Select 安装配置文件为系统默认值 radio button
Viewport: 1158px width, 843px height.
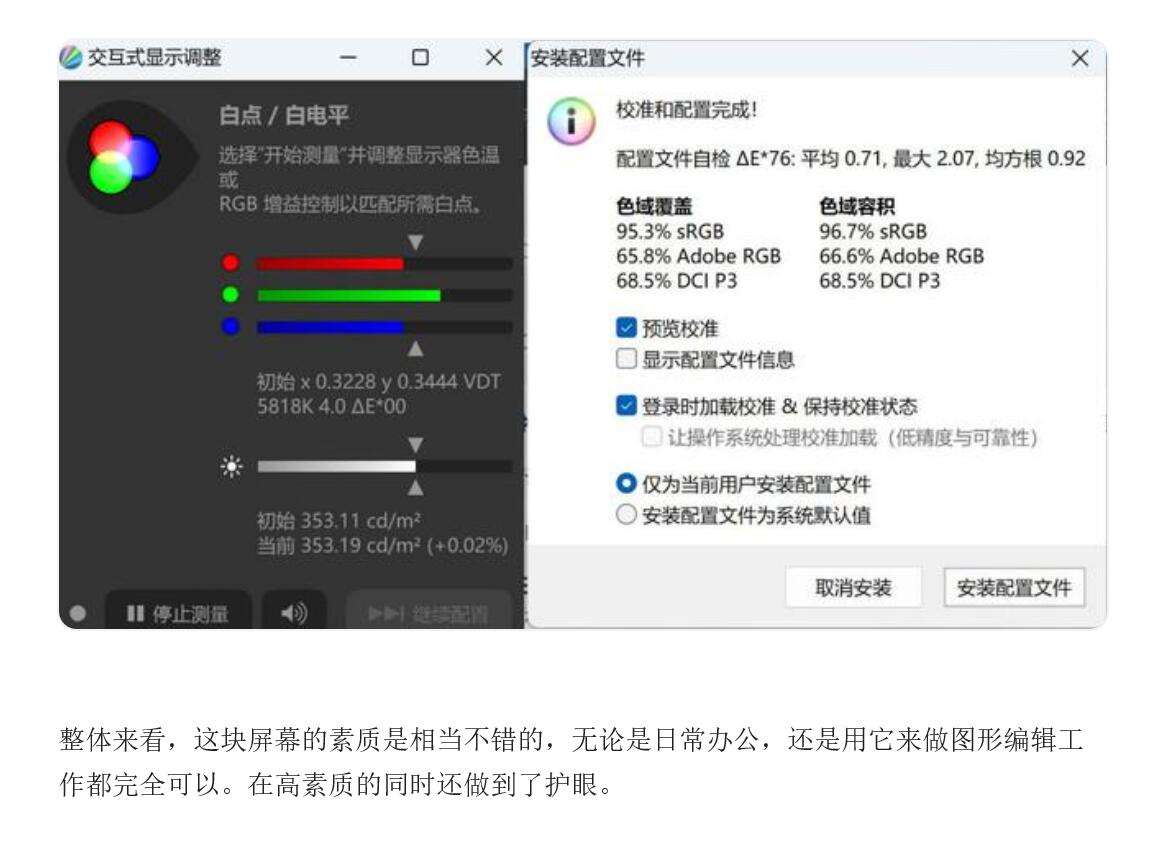626,514
